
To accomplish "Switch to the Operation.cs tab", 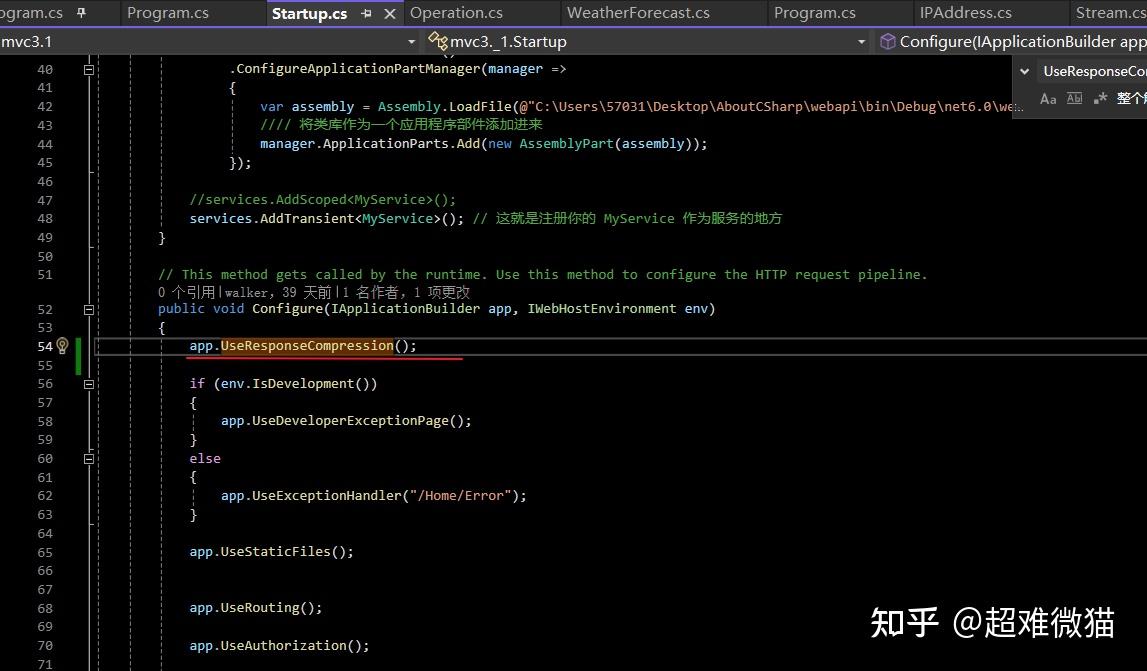I will pyautogui.click(x=459, y=13).
